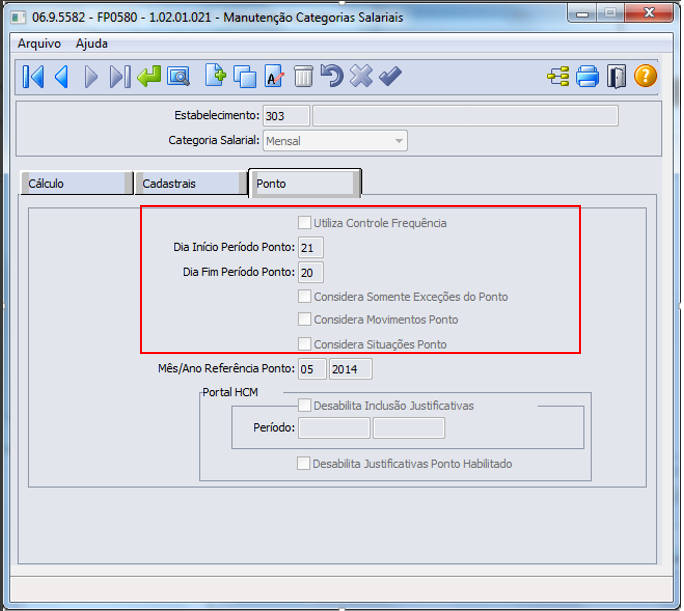This screenshot has height=611, width=684.
Task: Select the Ponto tab
Action: 304,183
